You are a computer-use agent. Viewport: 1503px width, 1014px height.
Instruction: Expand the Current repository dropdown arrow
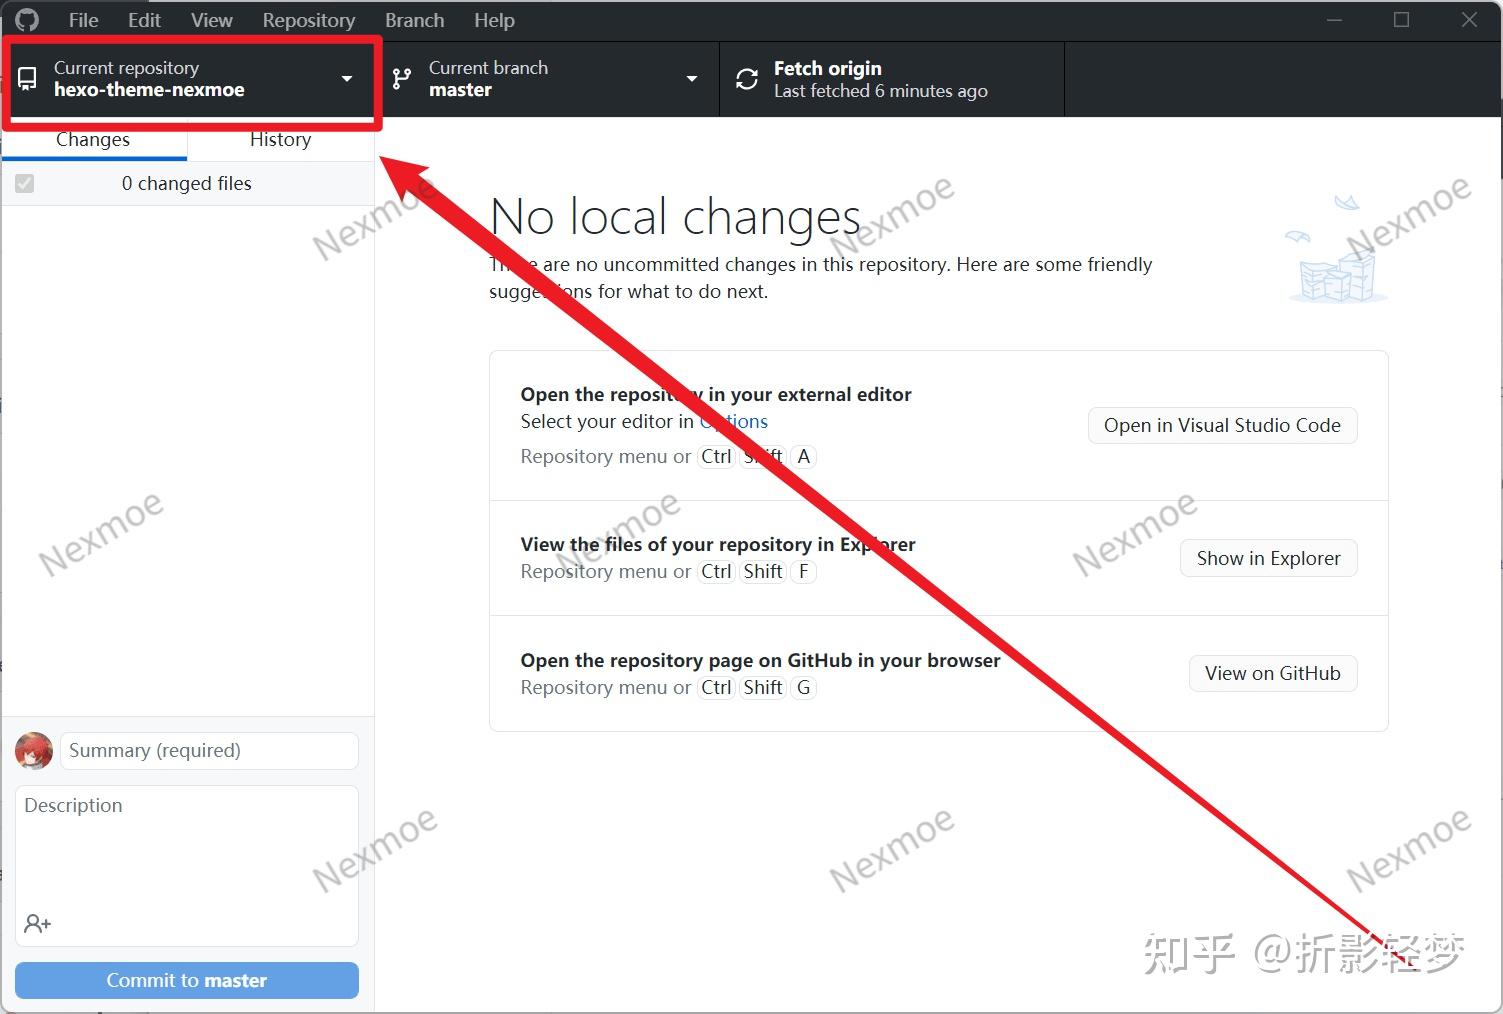pos(347,79)
